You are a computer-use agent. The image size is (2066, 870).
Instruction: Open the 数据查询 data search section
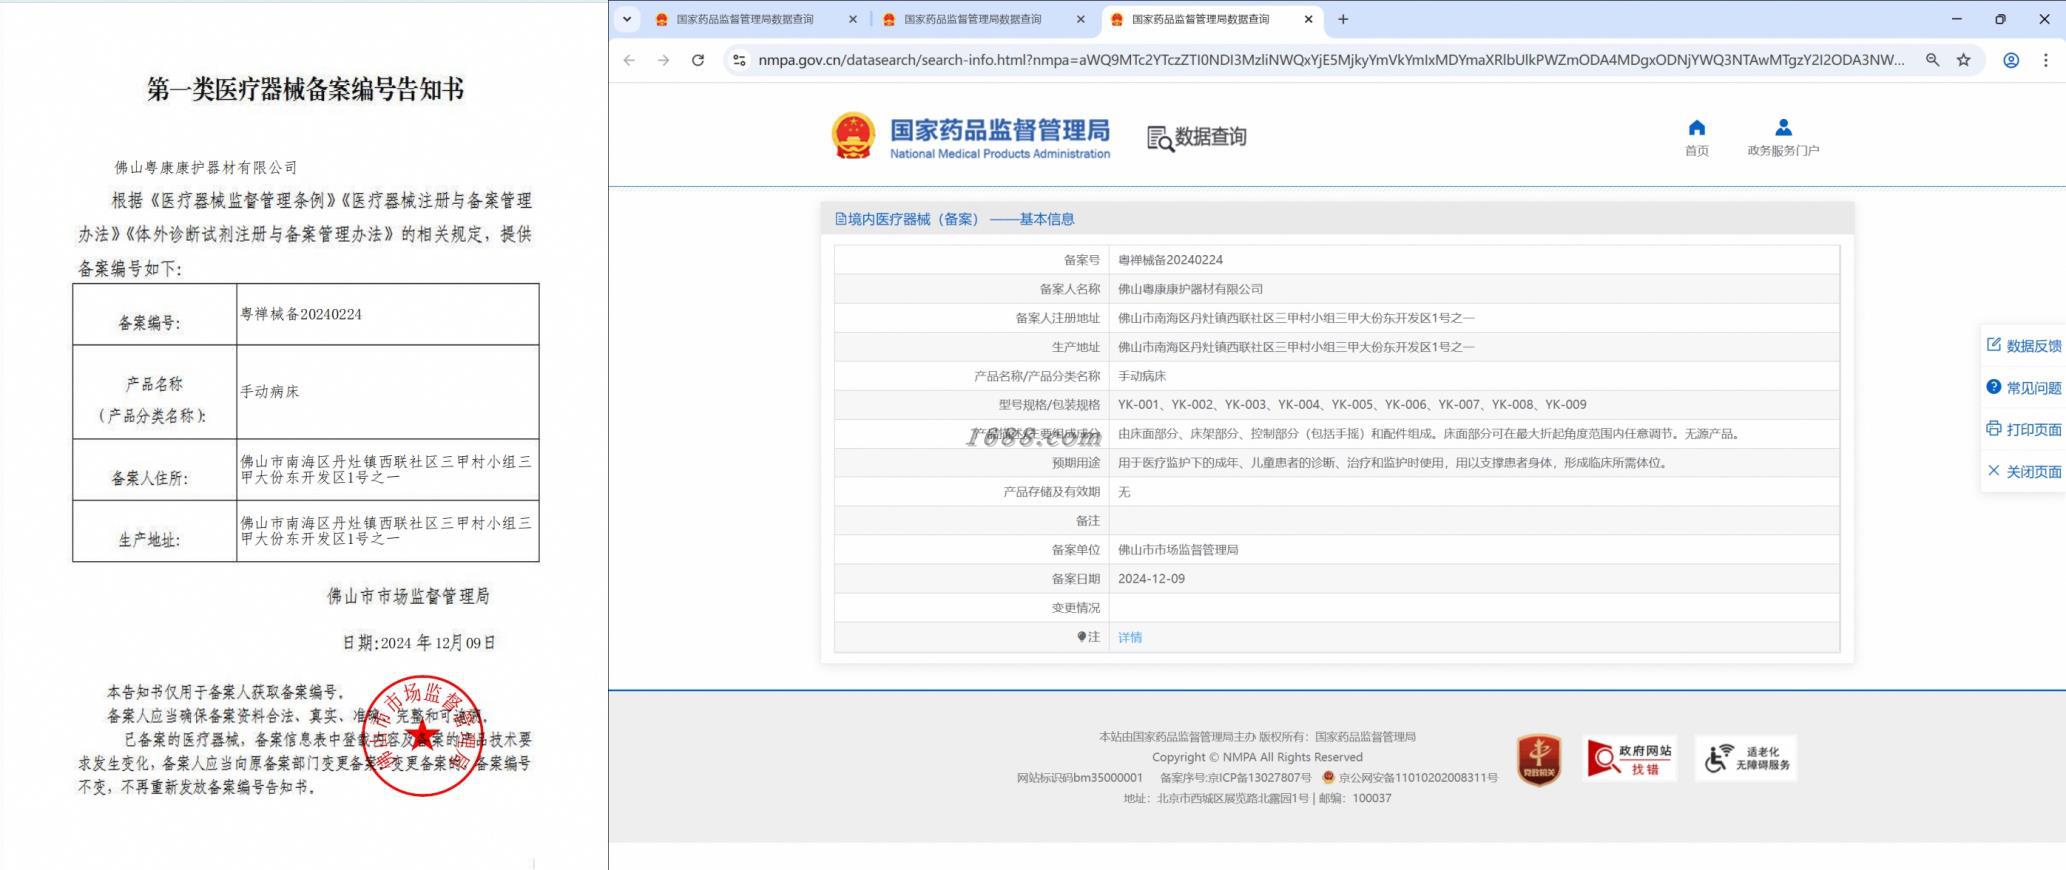1197,137
